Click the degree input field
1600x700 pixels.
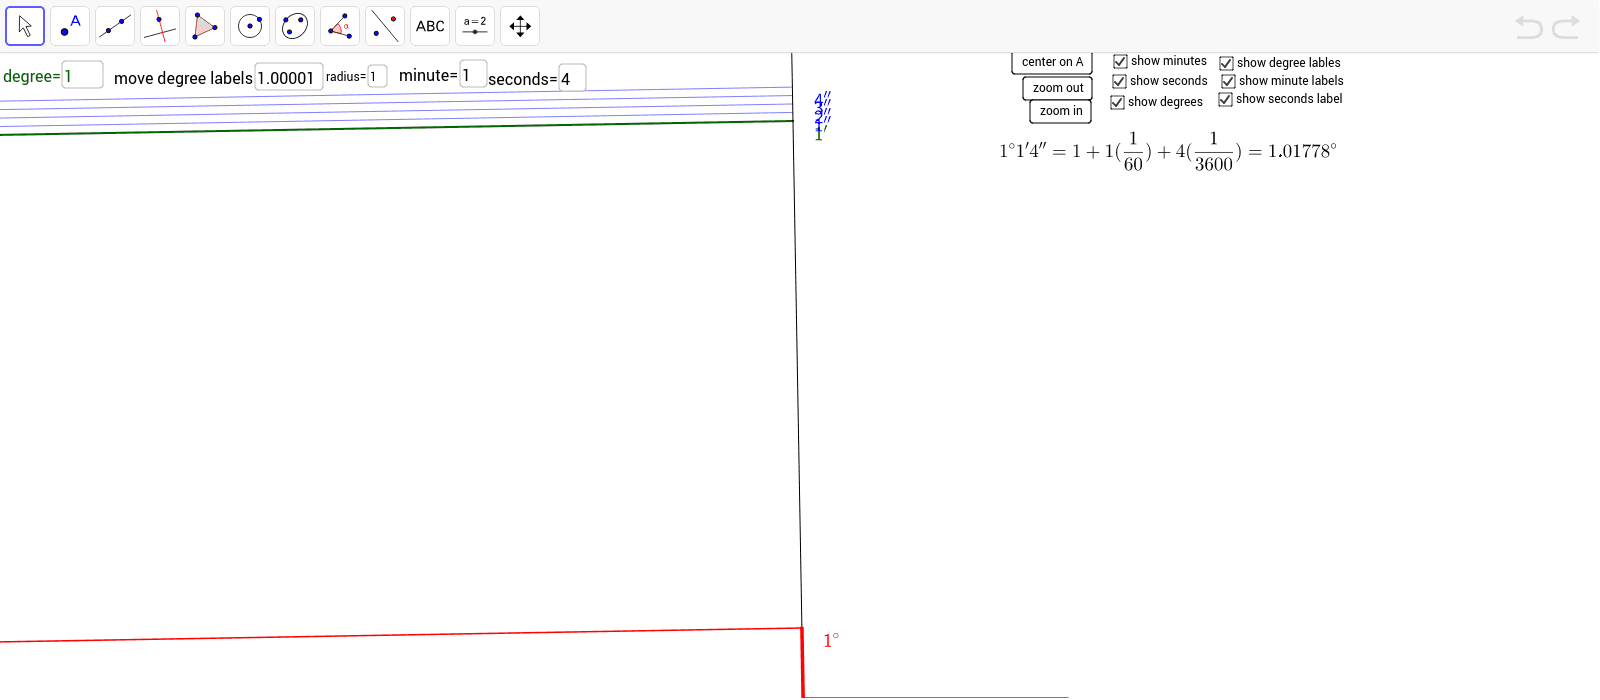click(82, 75)
